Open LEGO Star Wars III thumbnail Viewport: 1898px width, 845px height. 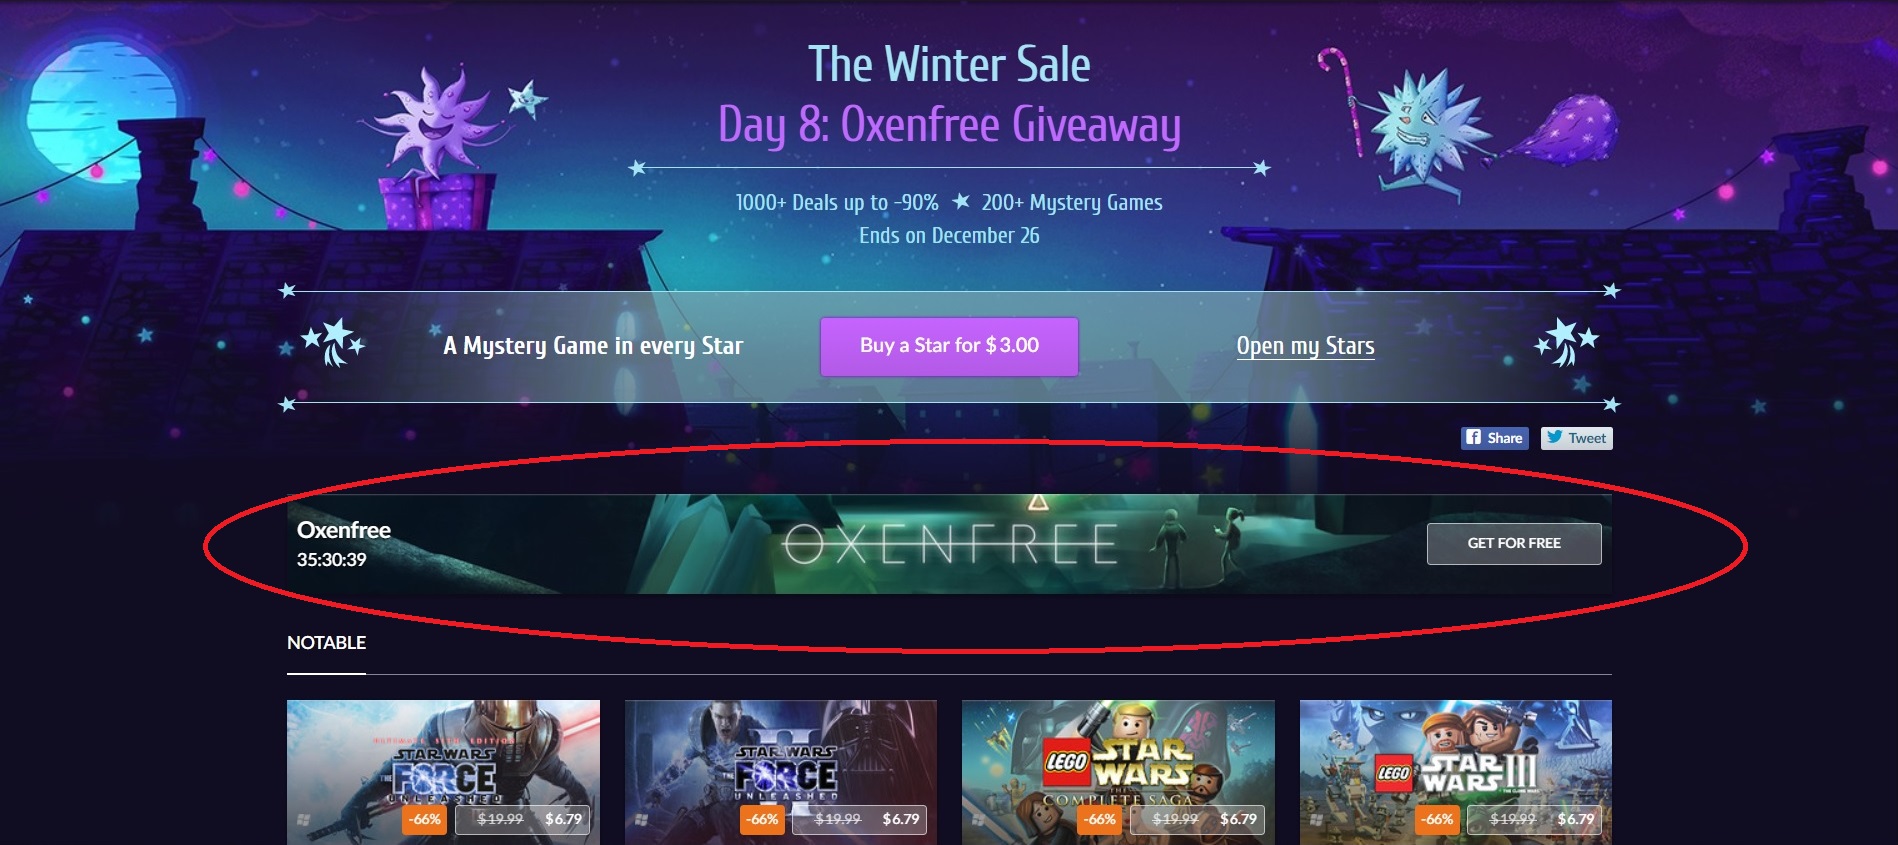click(1456, 772)
